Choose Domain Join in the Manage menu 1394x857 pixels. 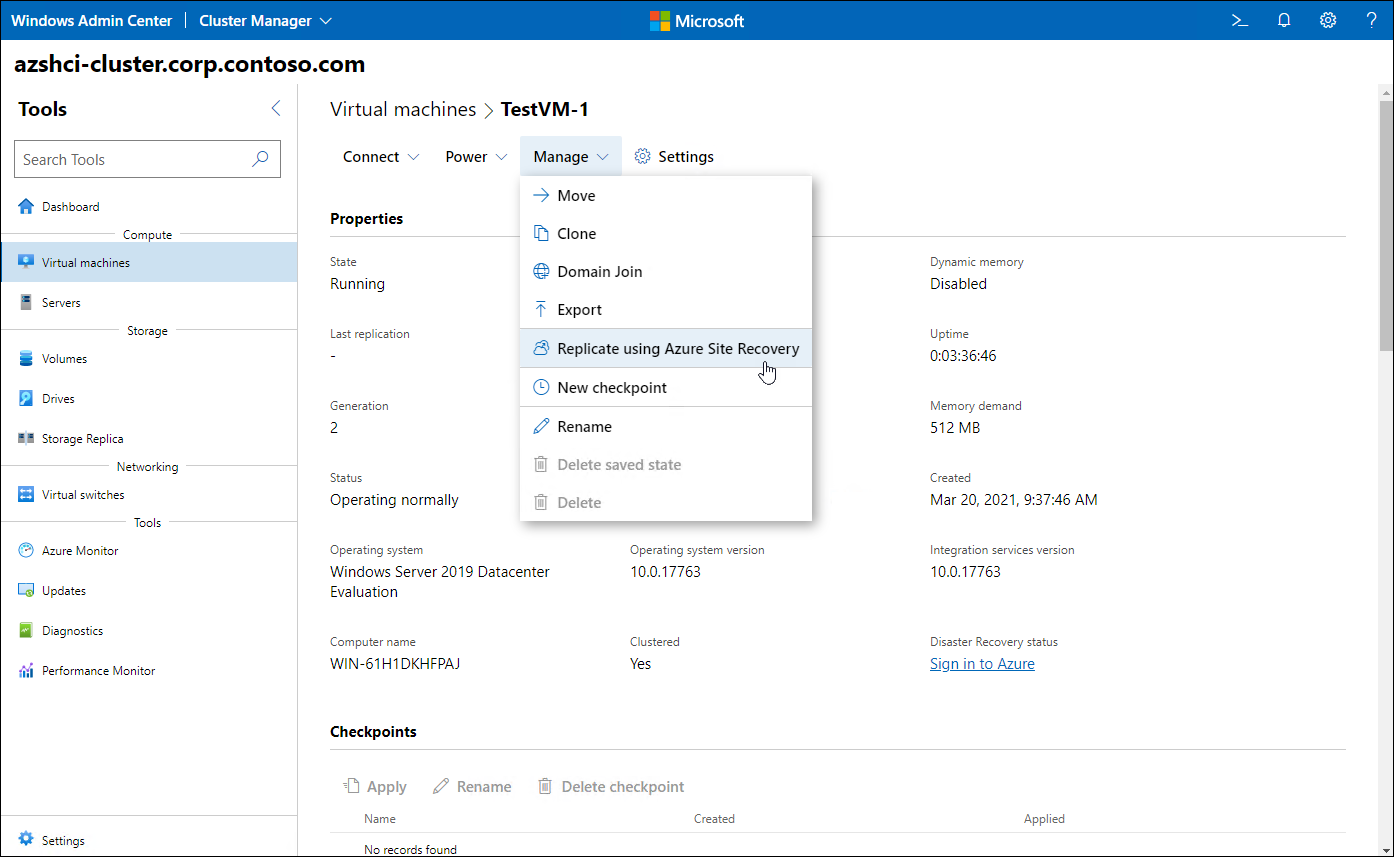666,272
